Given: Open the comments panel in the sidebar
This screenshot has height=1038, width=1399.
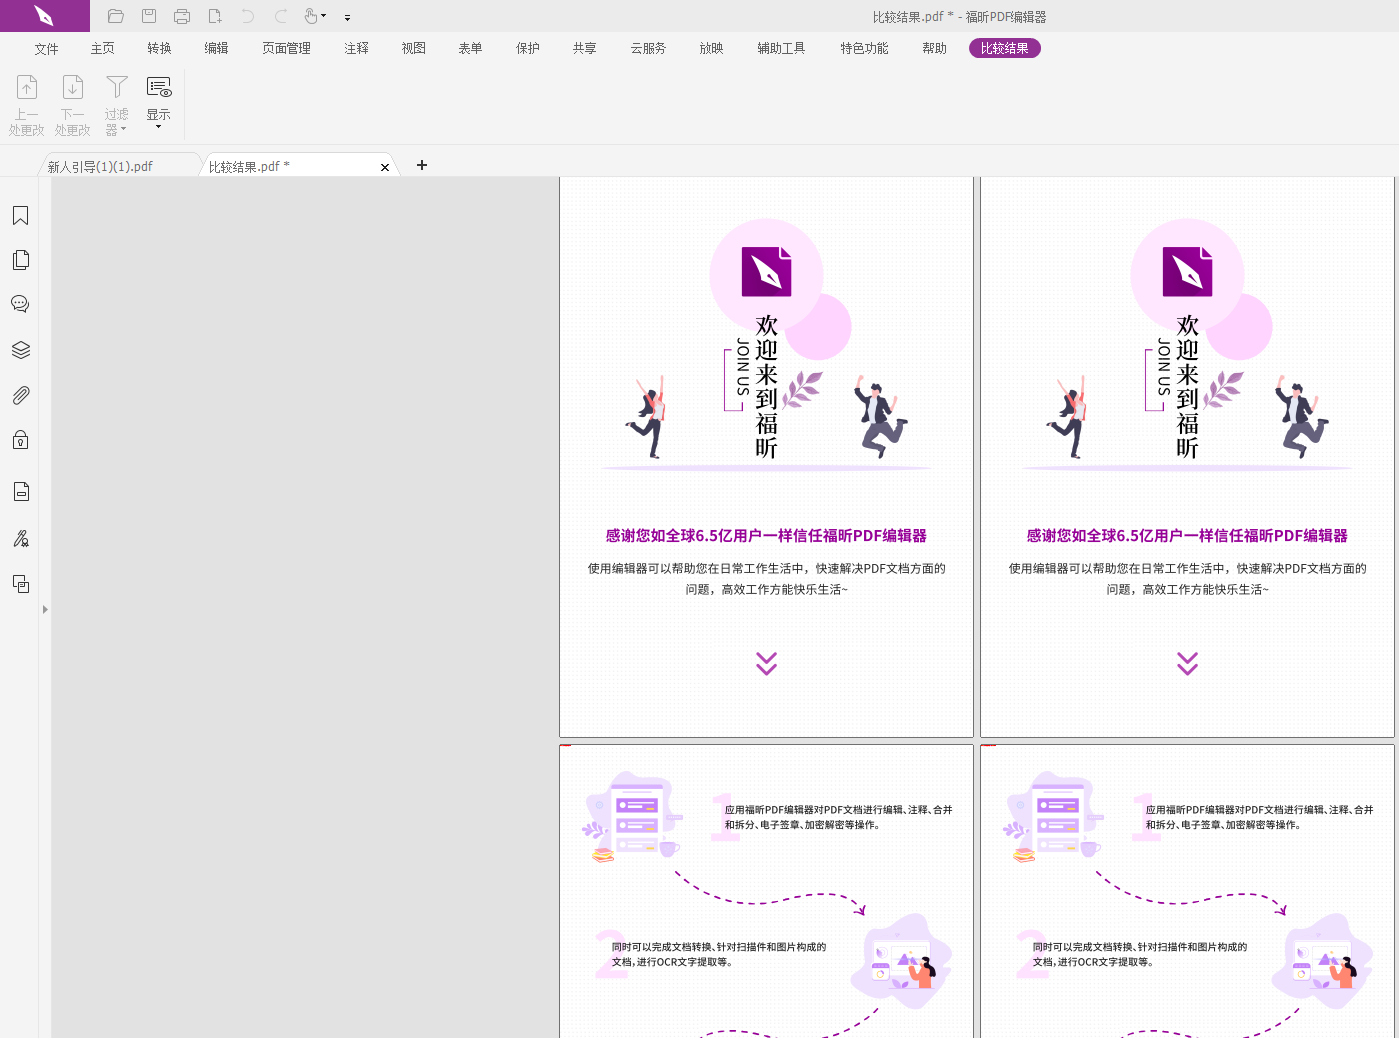Looking at the screenshot, I should pos(20,304).
